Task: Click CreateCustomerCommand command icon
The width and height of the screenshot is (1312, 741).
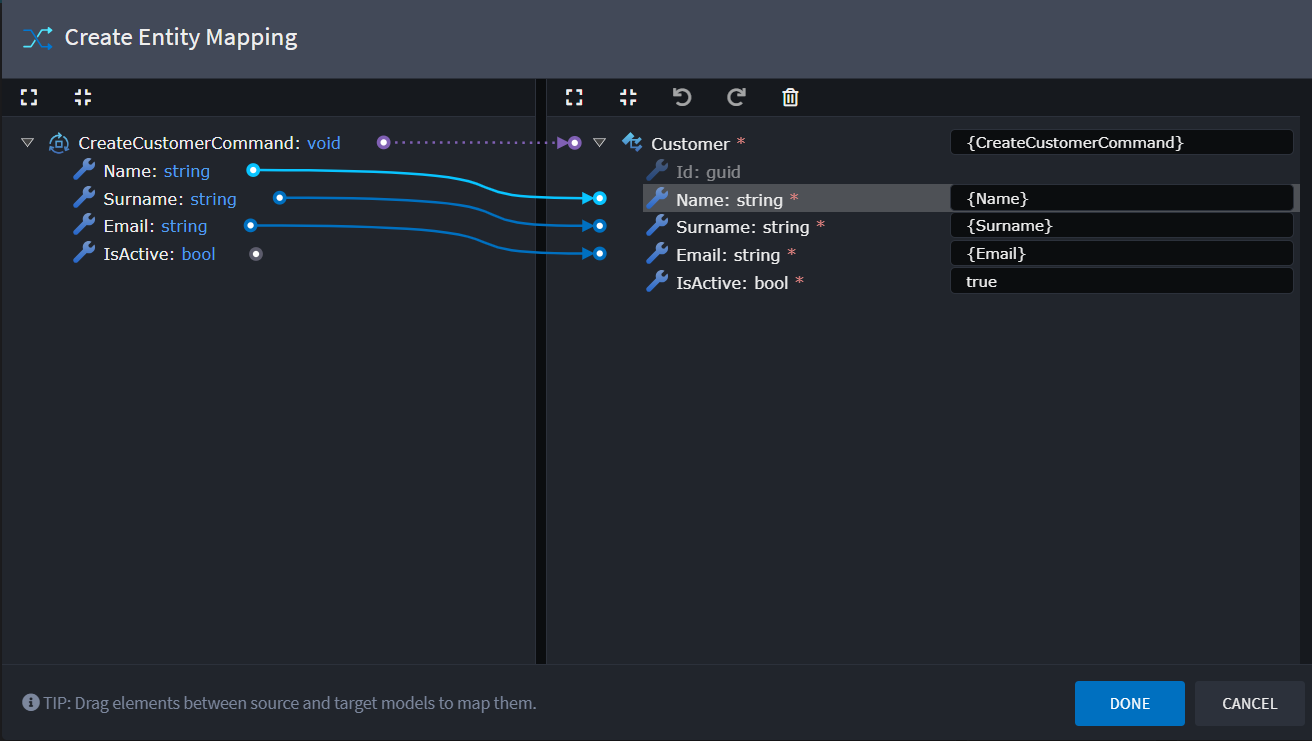Action: (x=58, y=143)
